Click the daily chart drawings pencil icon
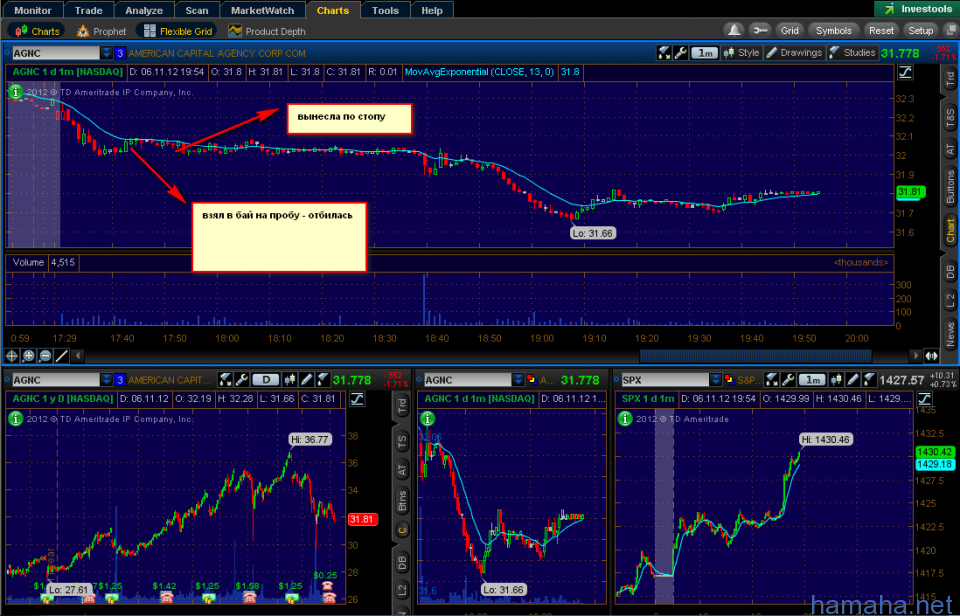Screen dimensions: 960x616 [307, 380]
